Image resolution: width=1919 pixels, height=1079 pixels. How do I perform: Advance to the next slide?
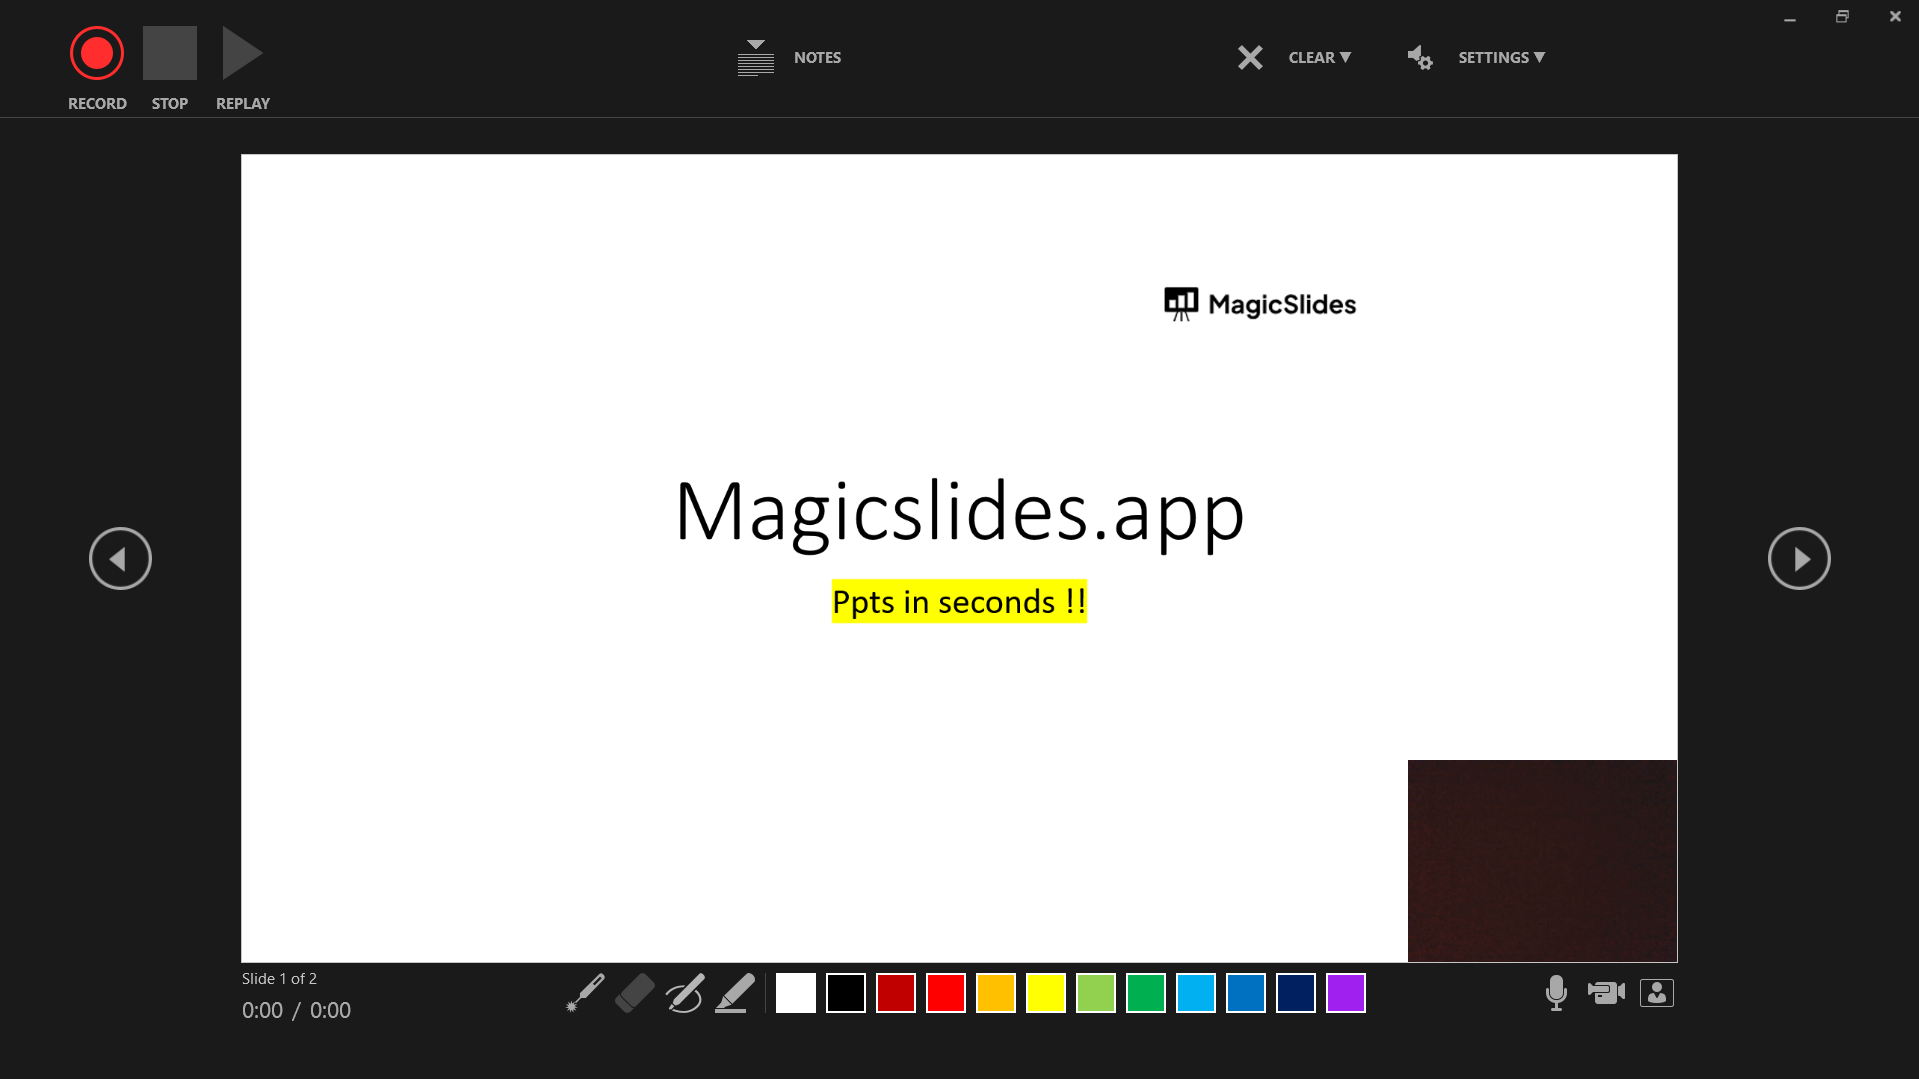point(1799,558)
